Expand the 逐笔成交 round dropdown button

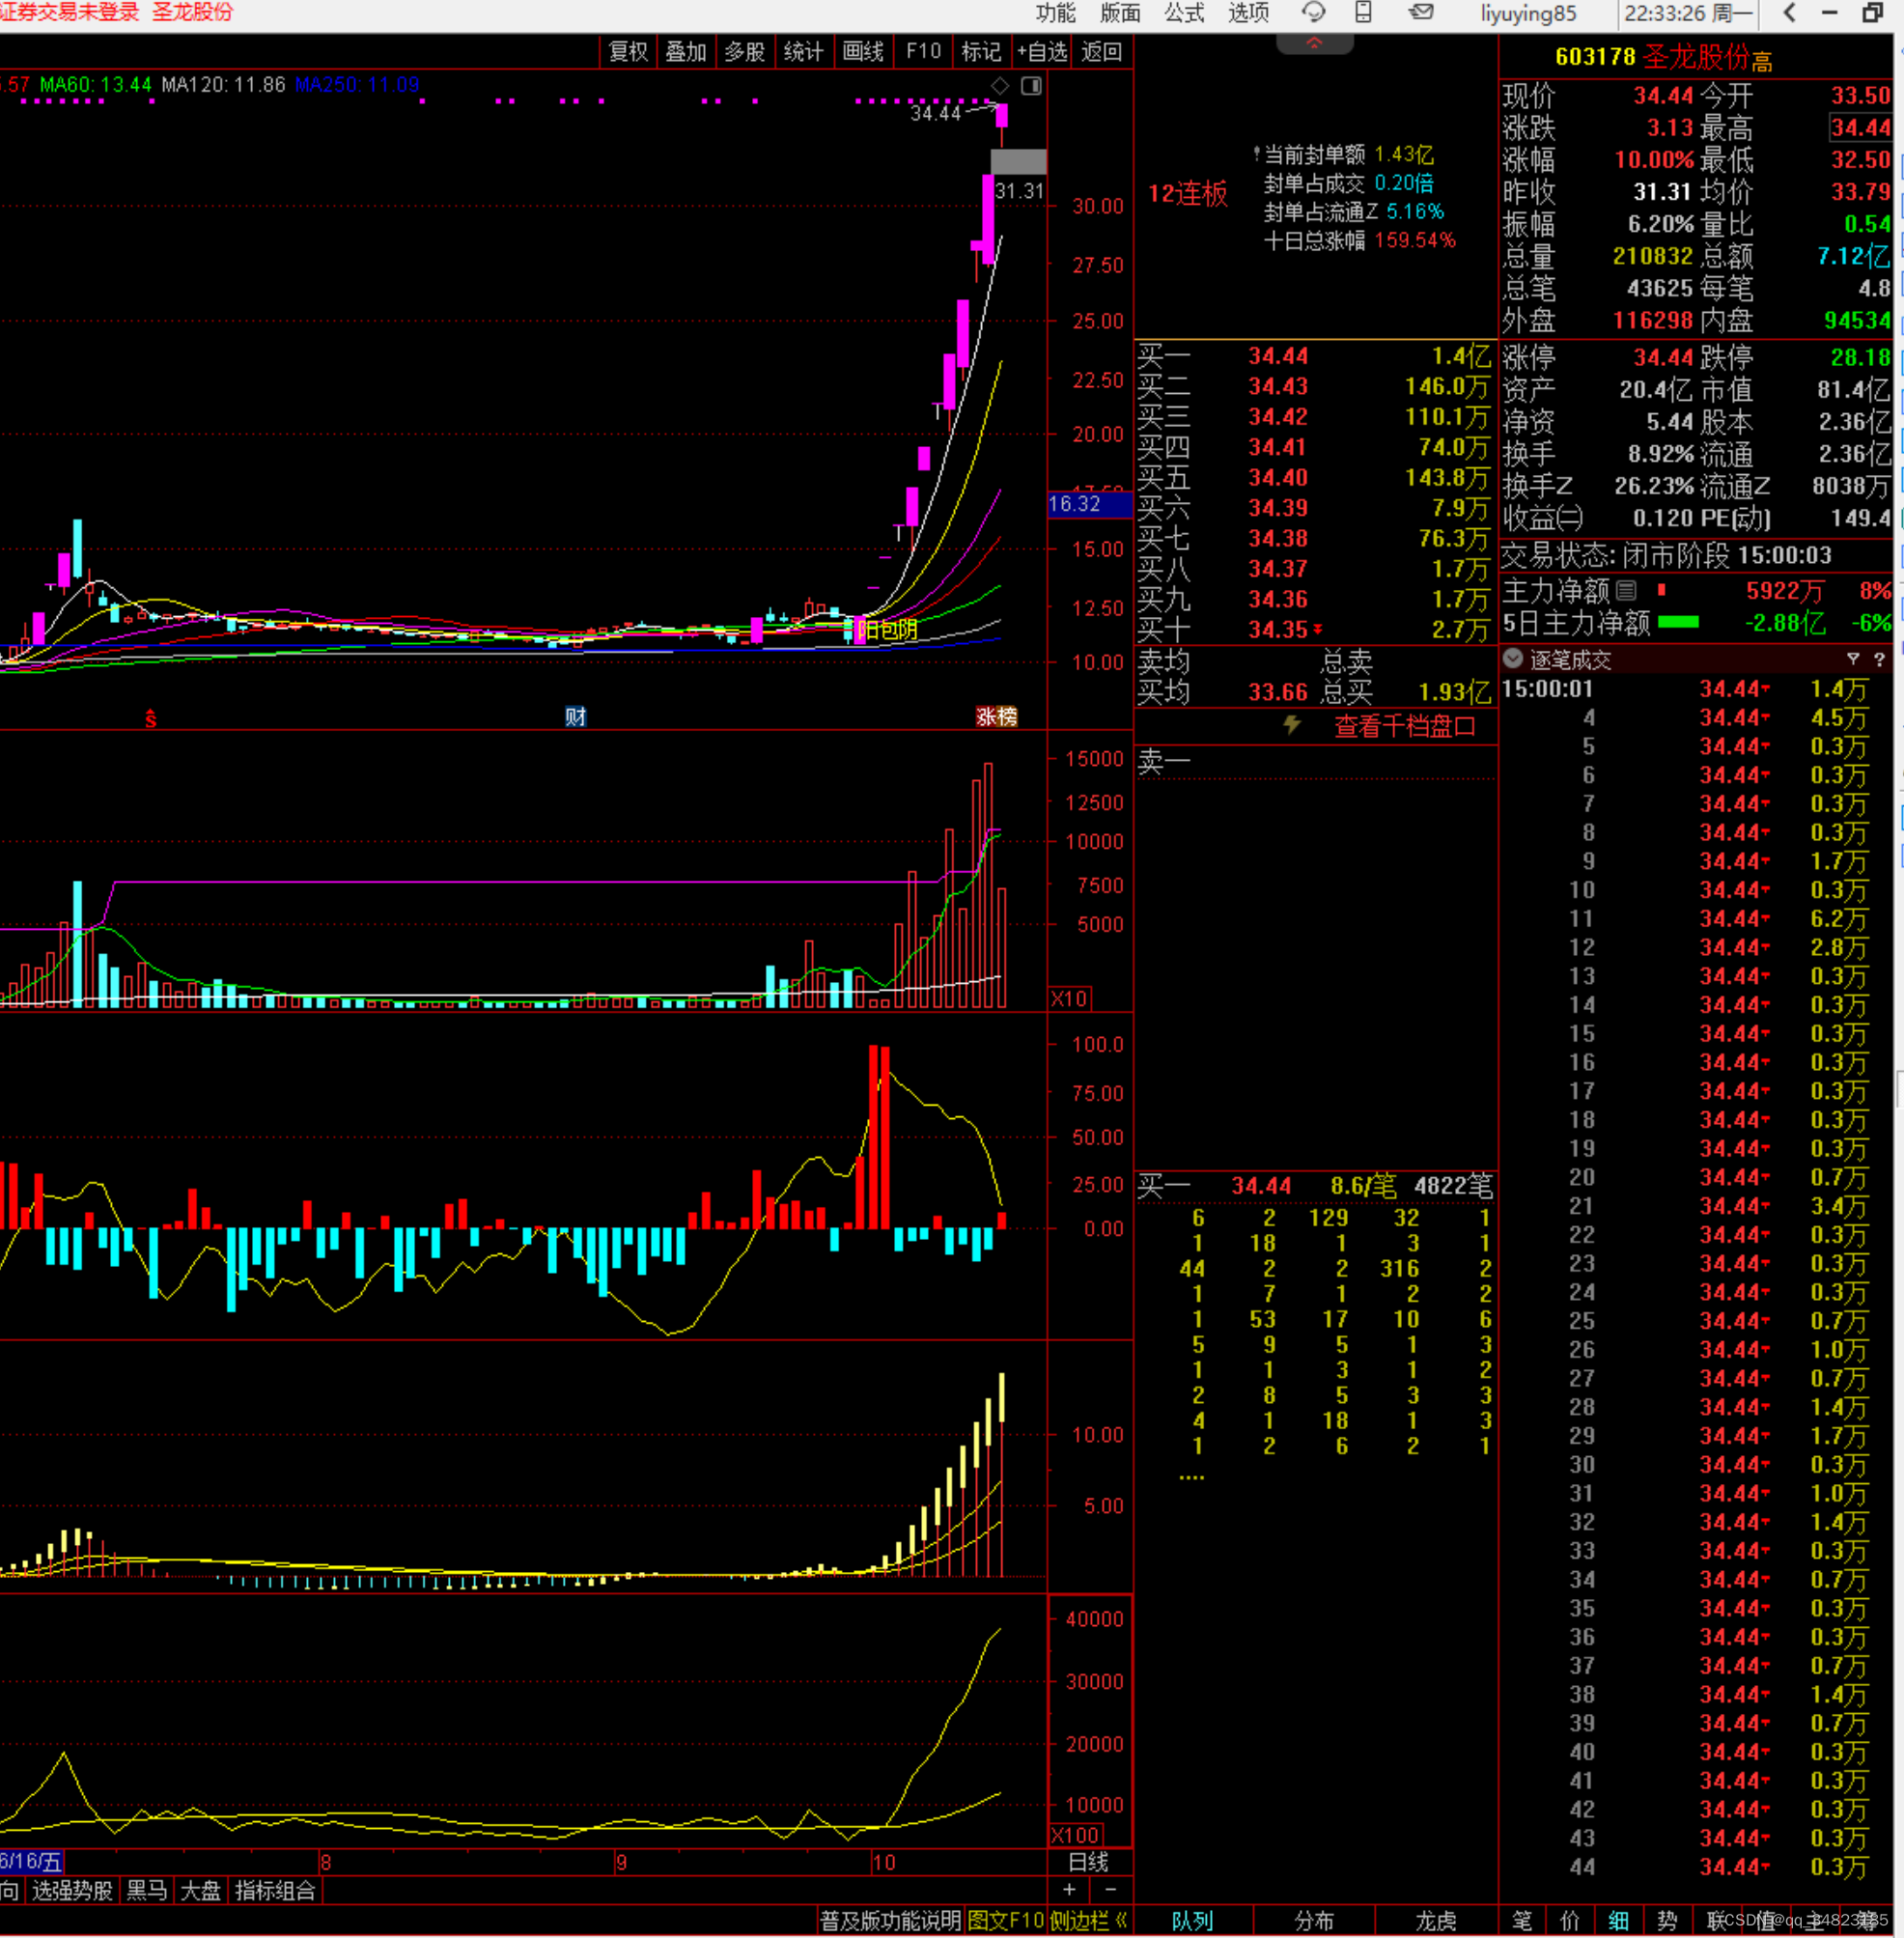click(1513, 658)
